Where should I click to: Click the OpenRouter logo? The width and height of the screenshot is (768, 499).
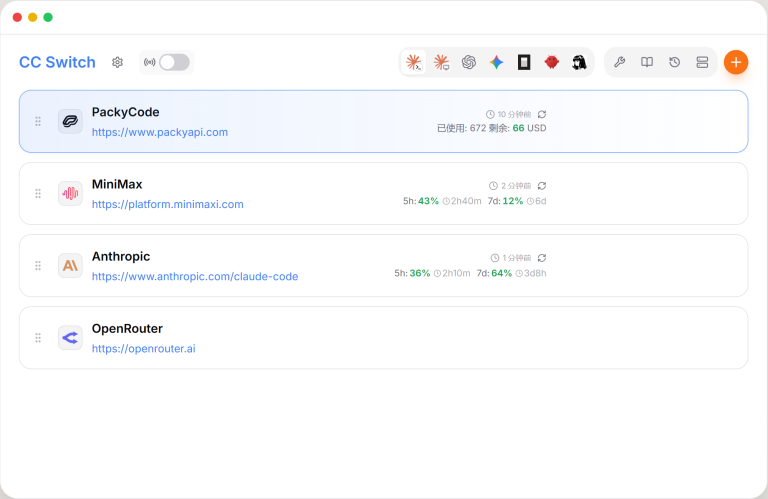pos(70,337)
